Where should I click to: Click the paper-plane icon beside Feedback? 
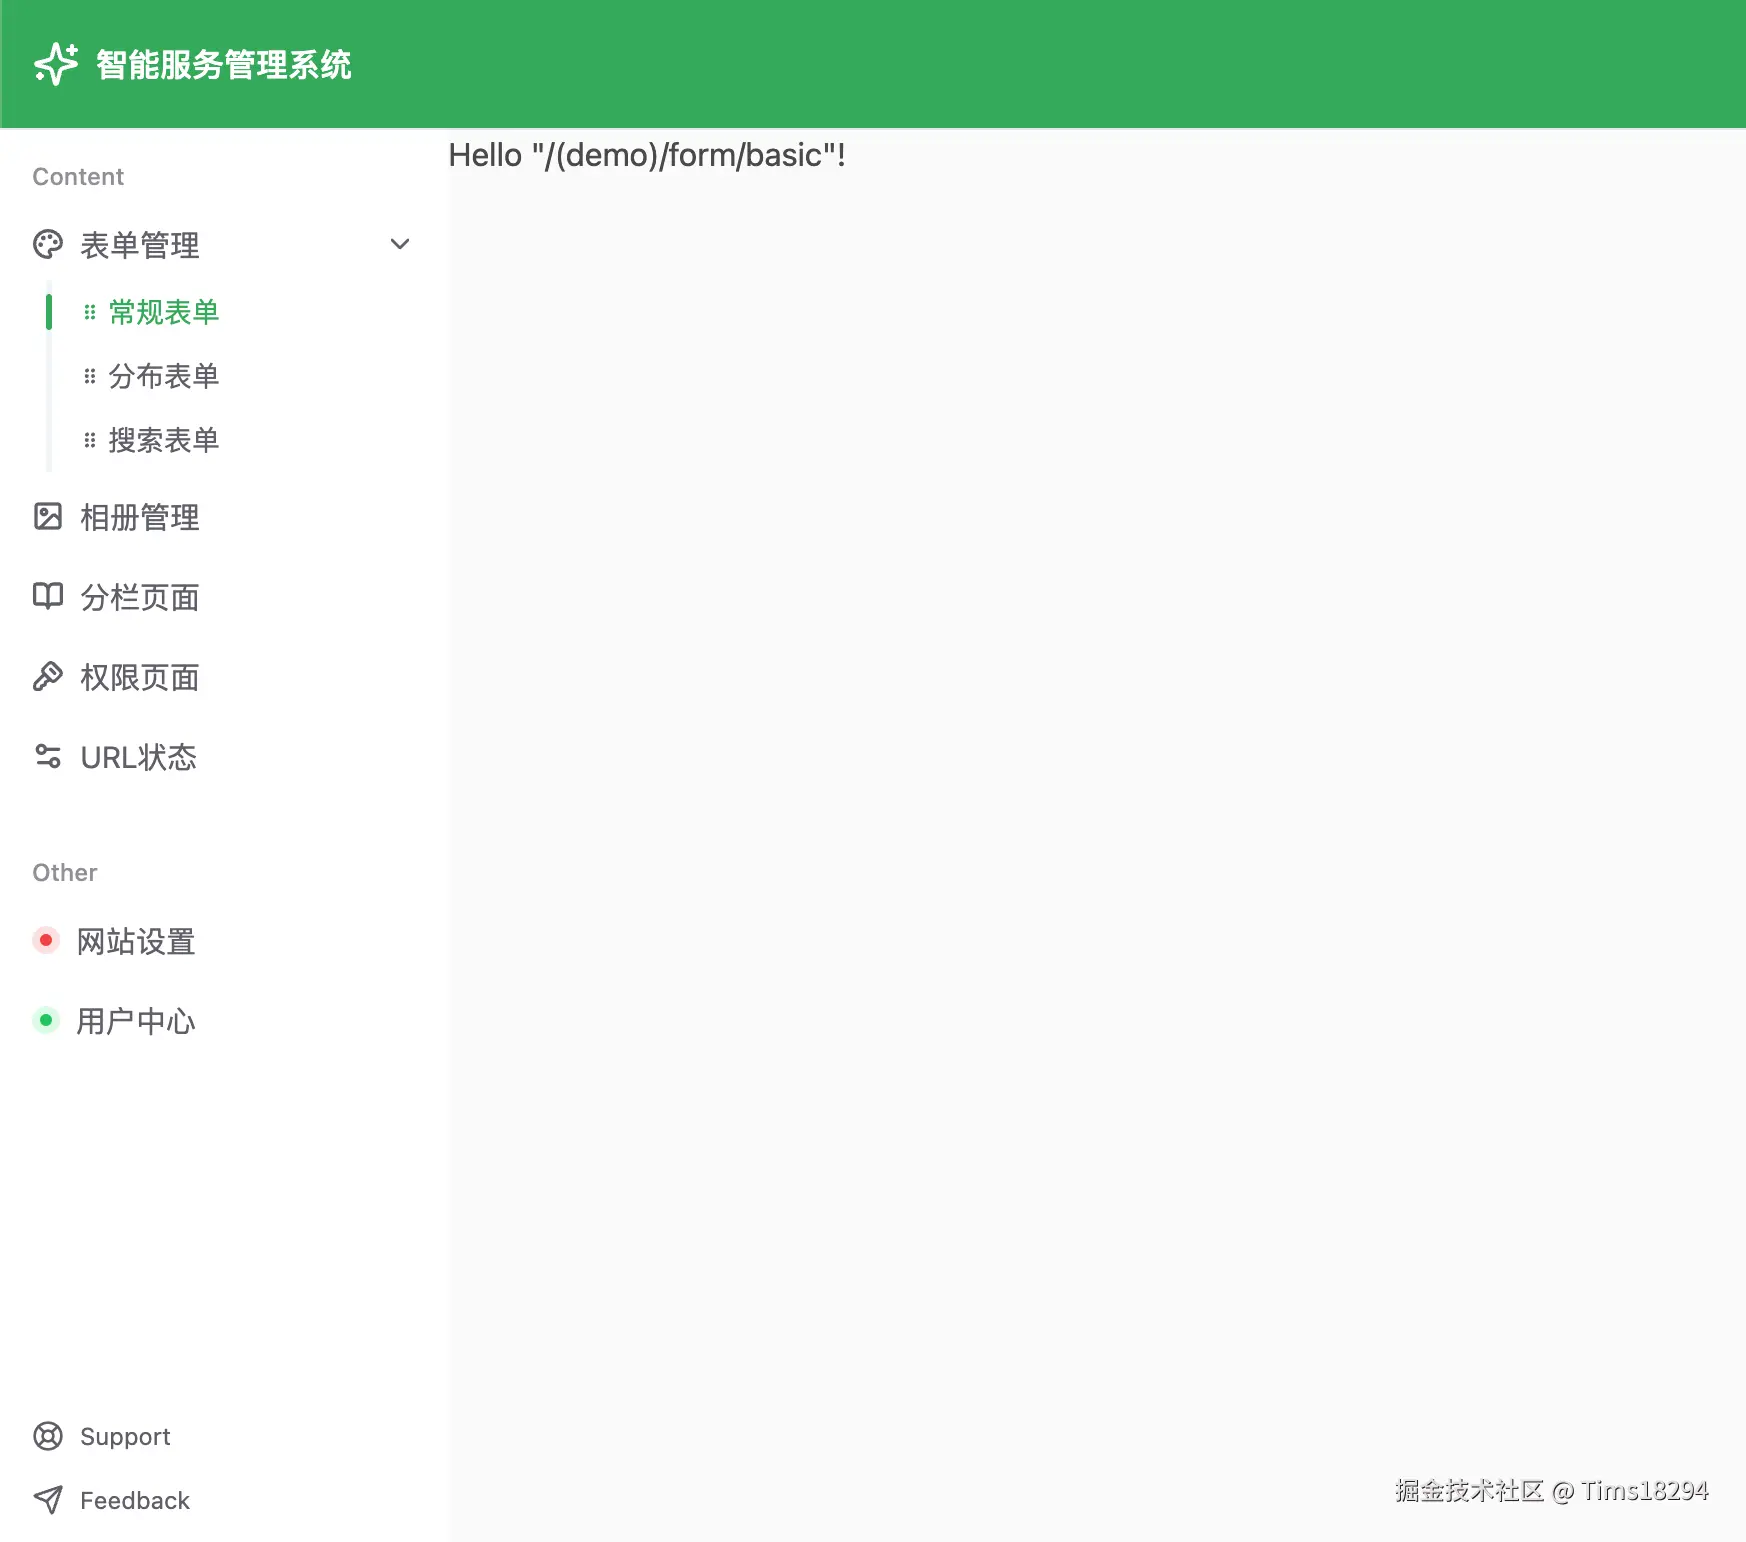point(48,1500)
